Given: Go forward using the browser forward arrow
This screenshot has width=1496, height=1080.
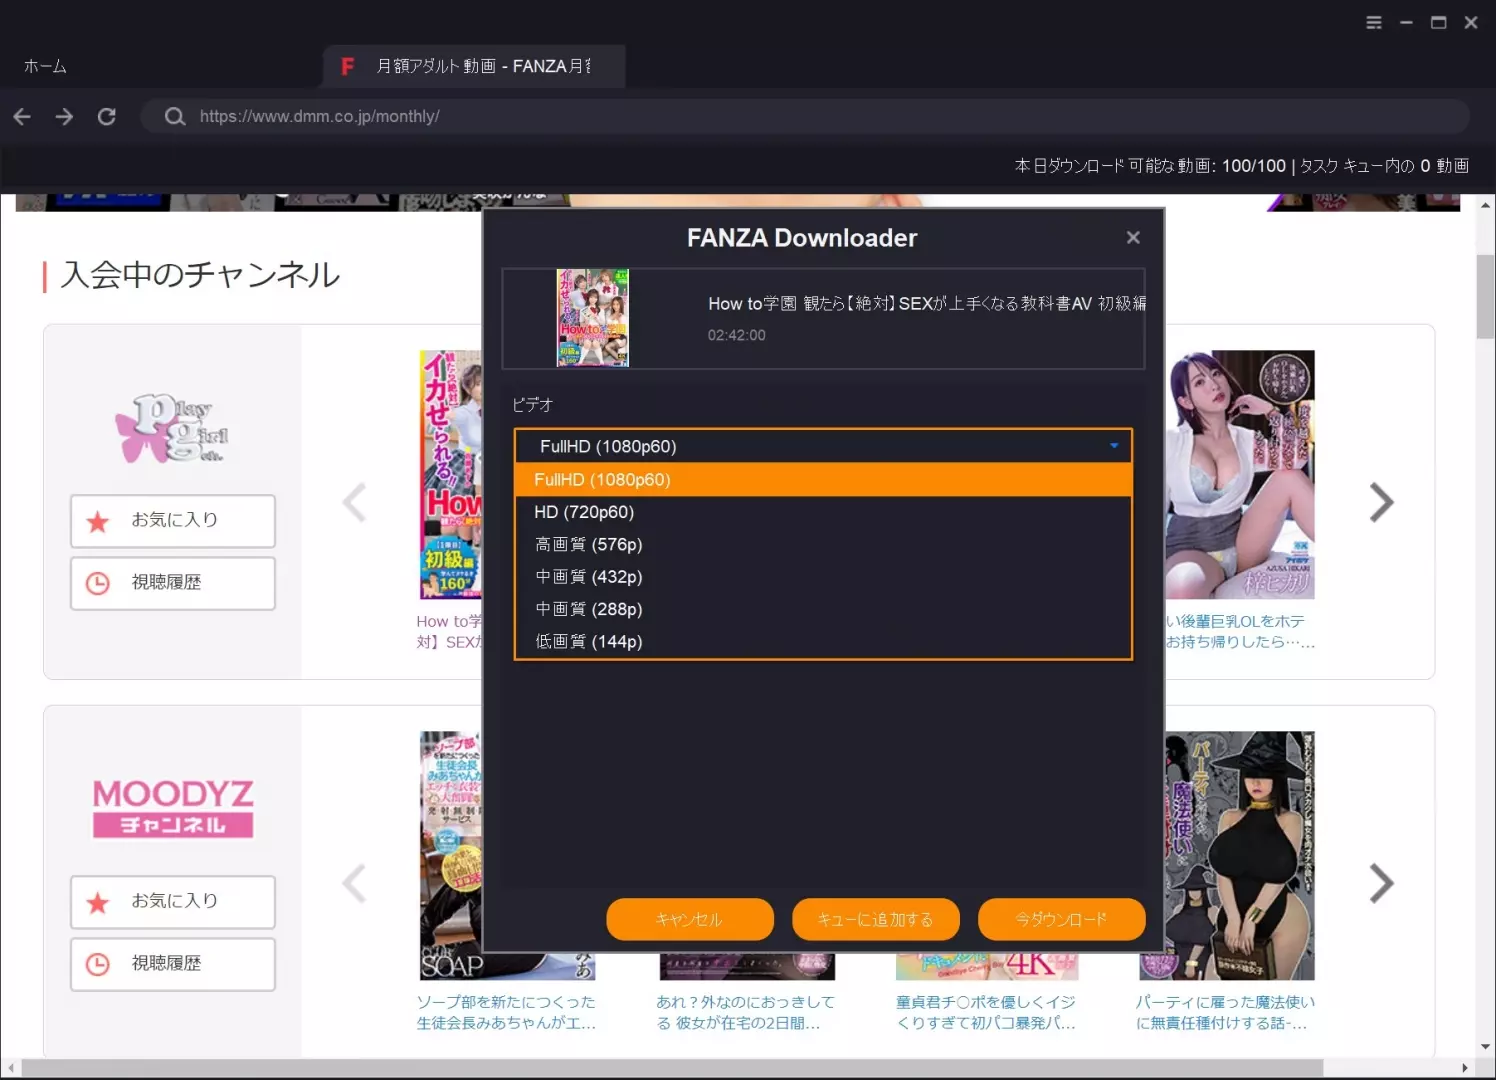Looking at the screenshot, I should pyautogui.click(x=64, y=117).
